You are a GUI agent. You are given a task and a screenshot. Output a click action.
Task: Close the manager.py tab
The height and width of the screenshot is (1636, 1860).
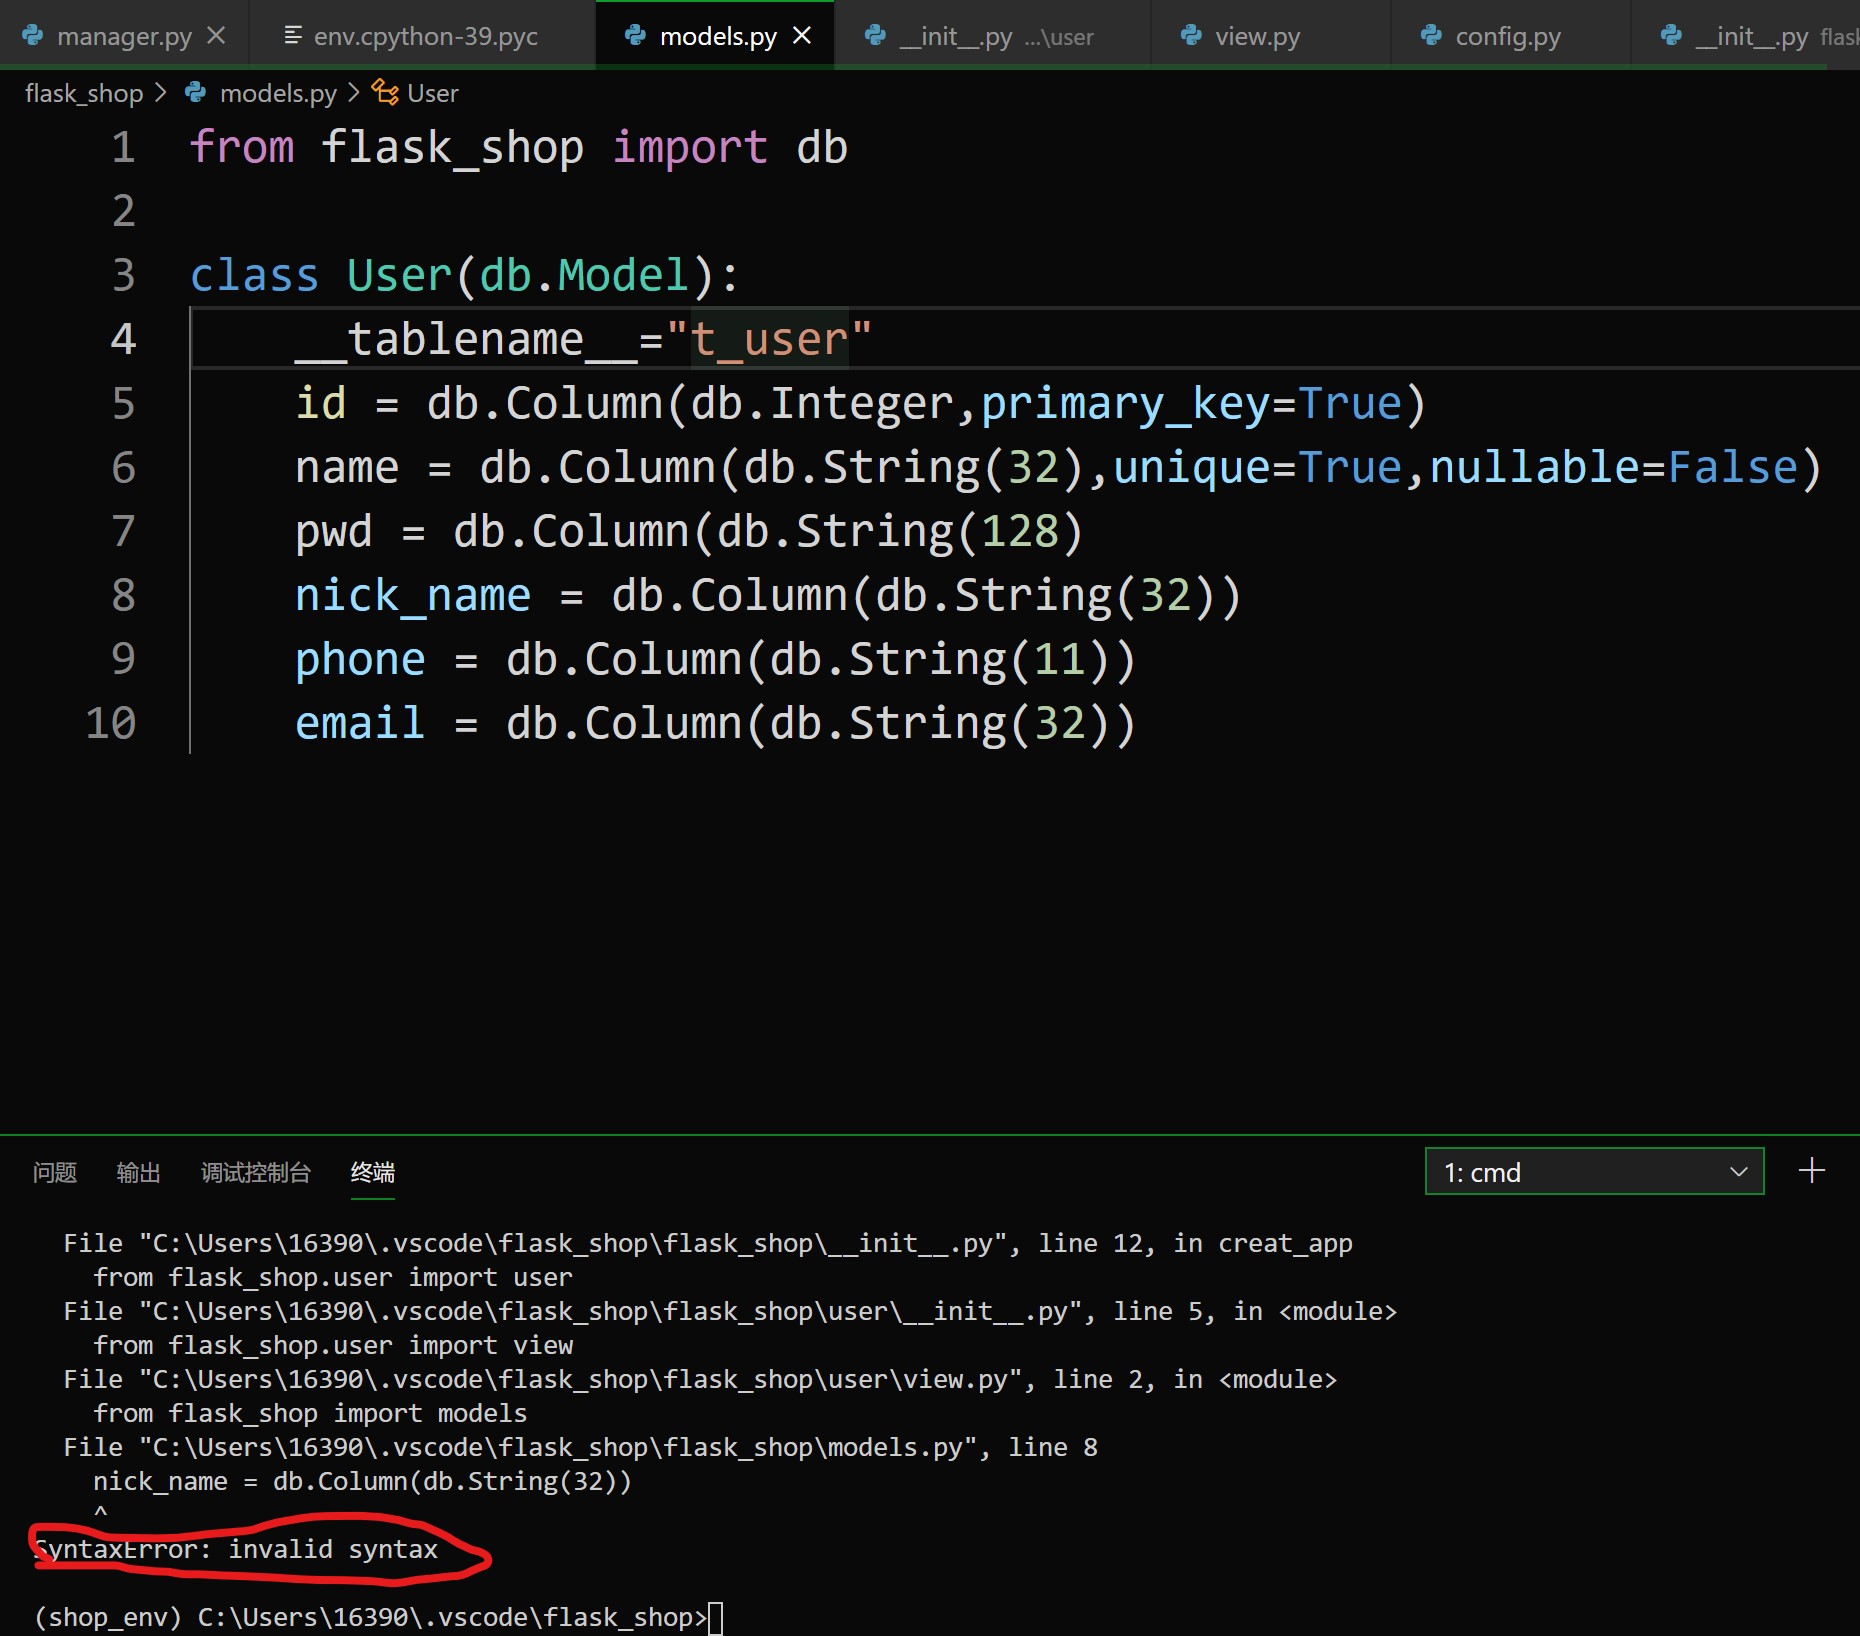click(216, 36)
